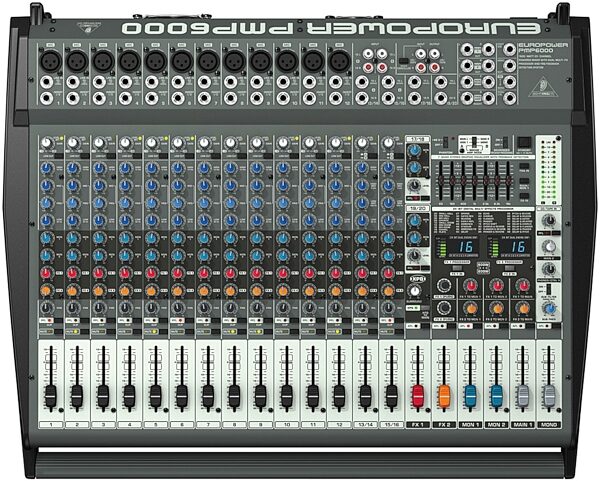600x481 pixels.
Task: Click the 'FX 1' fader label
Action: point(418,425)
